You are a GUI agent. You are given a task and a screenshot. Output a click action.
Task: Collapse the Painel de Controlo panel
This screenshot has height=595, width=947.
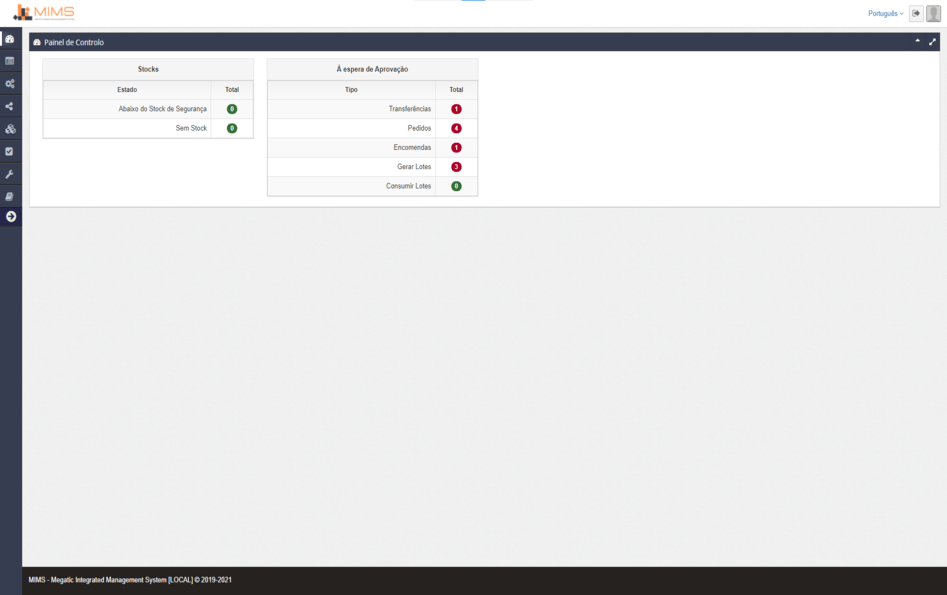point(916,41)
